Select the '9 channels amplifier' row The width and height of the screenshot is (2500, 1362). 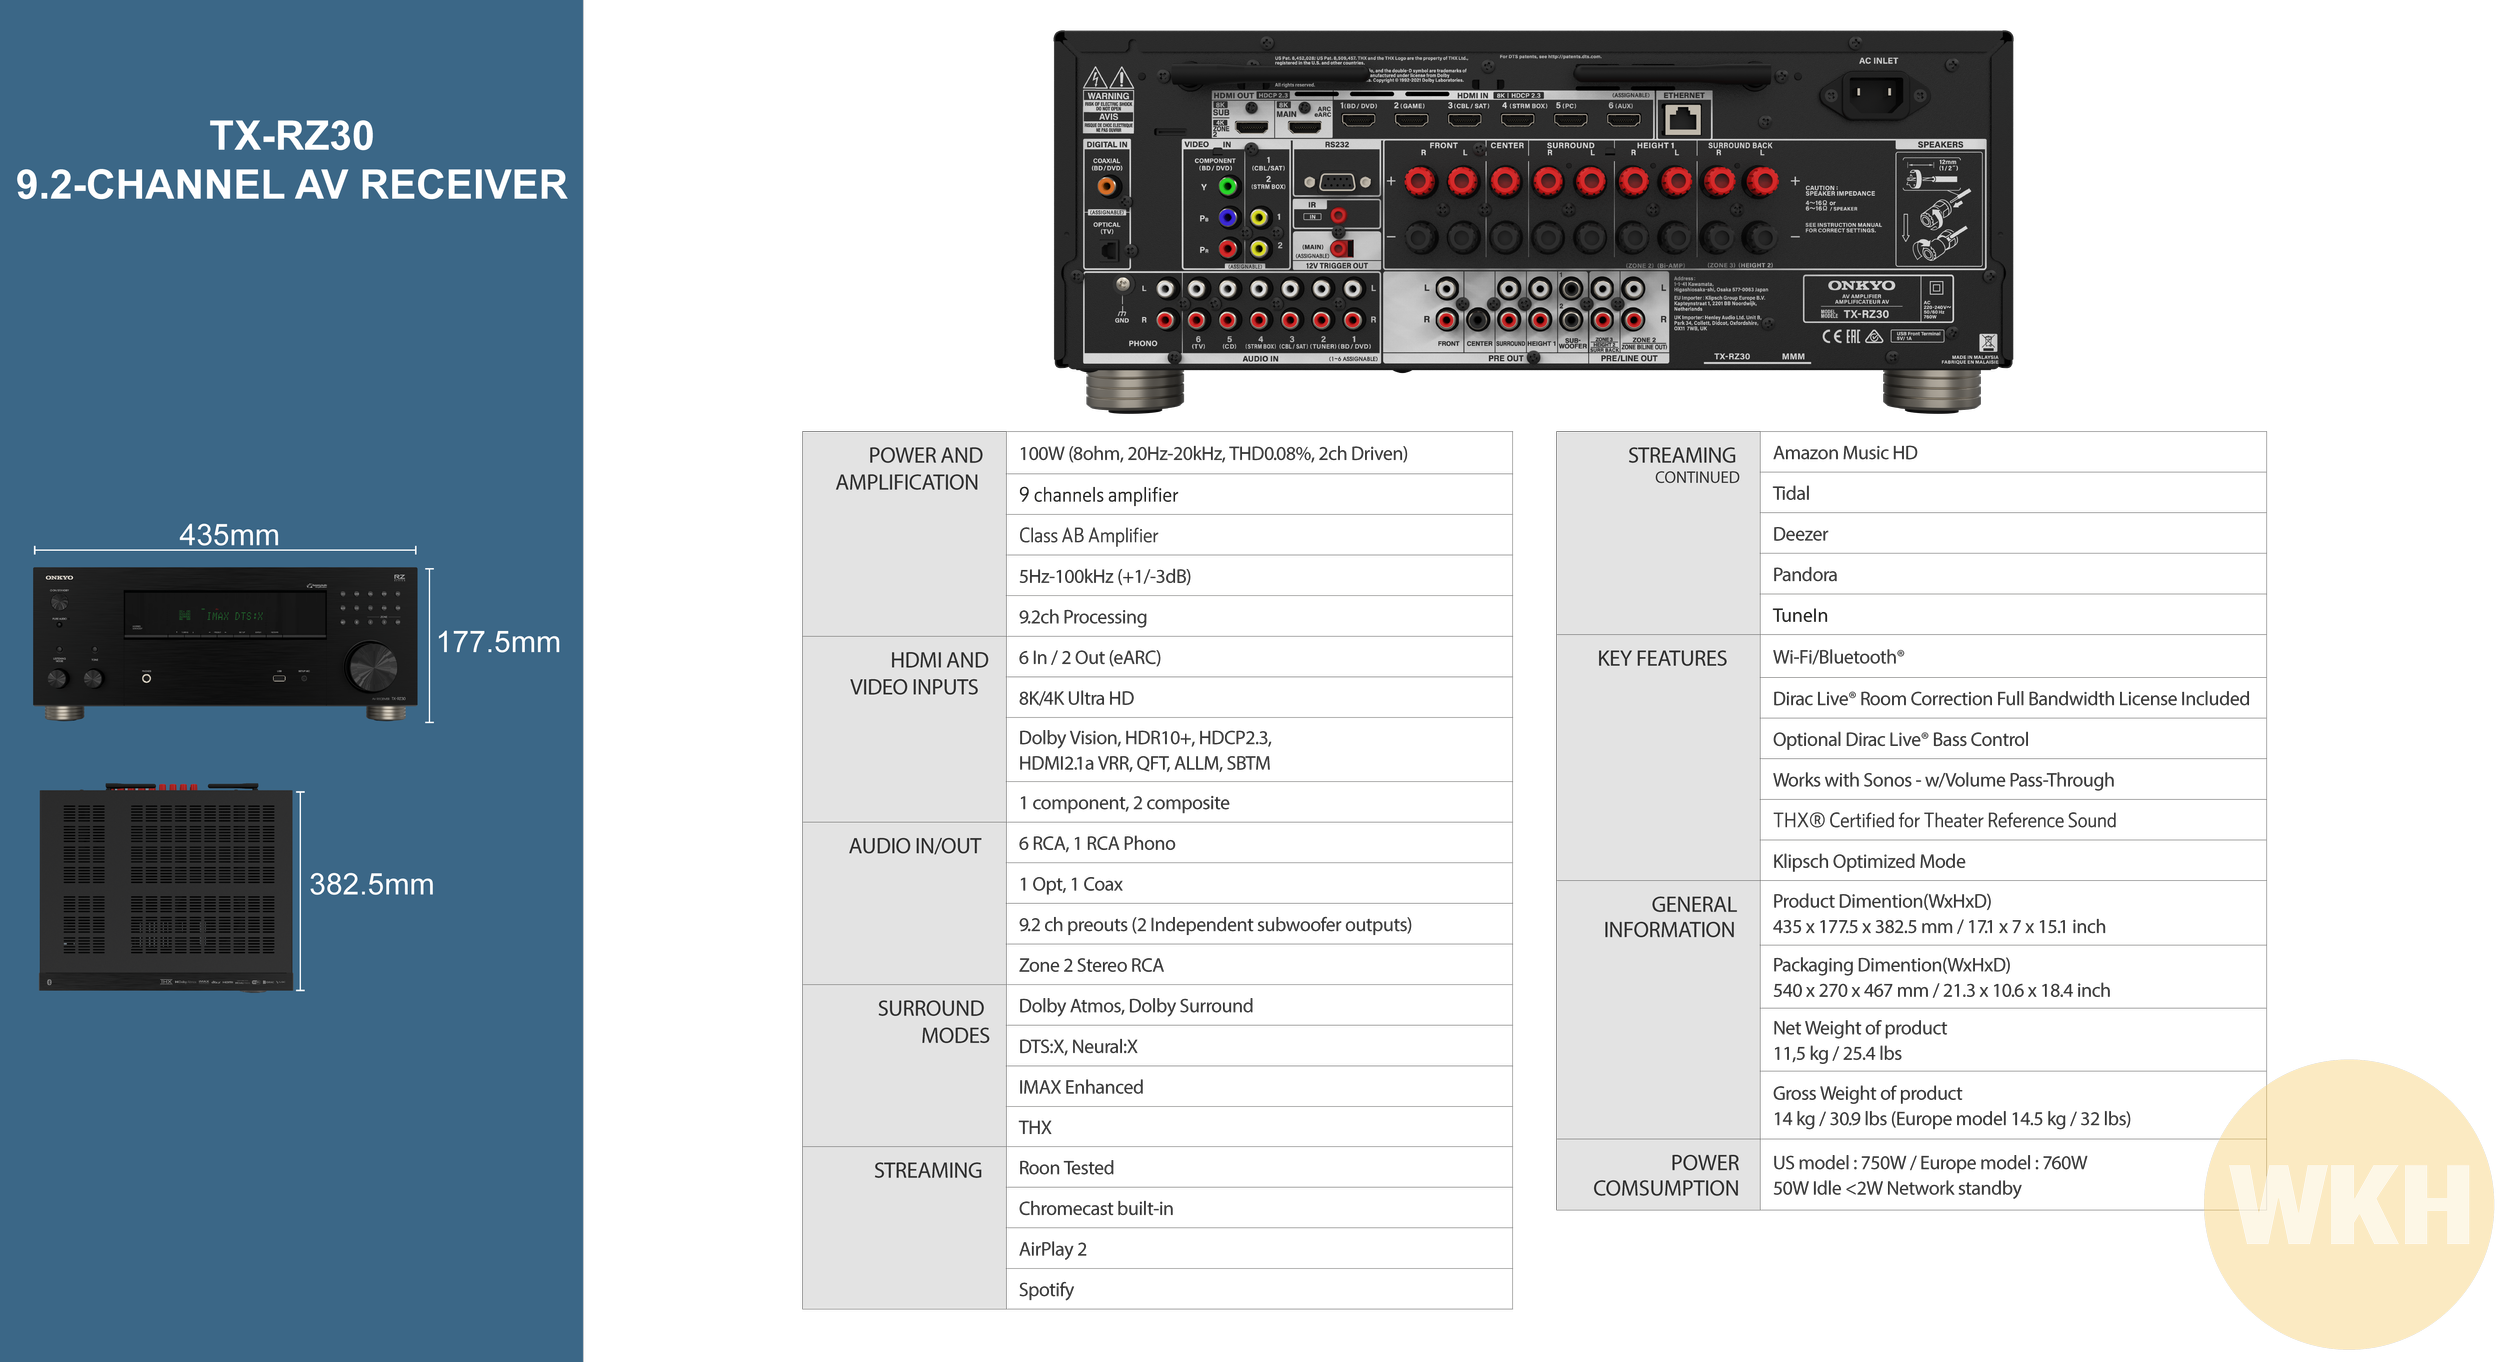click(1258, 494)
